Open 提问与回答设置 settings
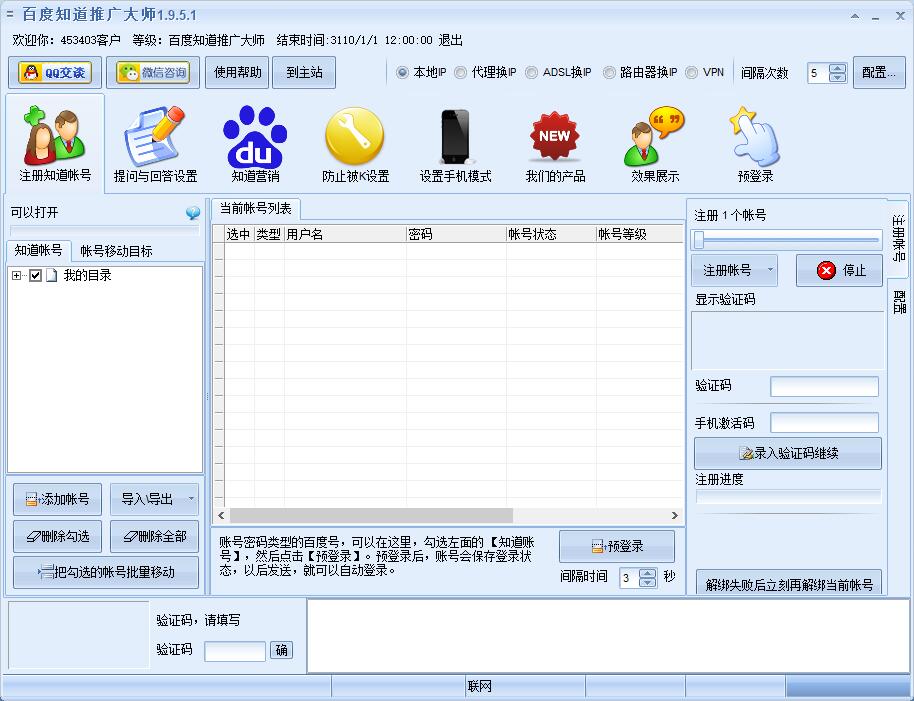Image resolution: width=914 pixels, height=701 pixels. 155,143
